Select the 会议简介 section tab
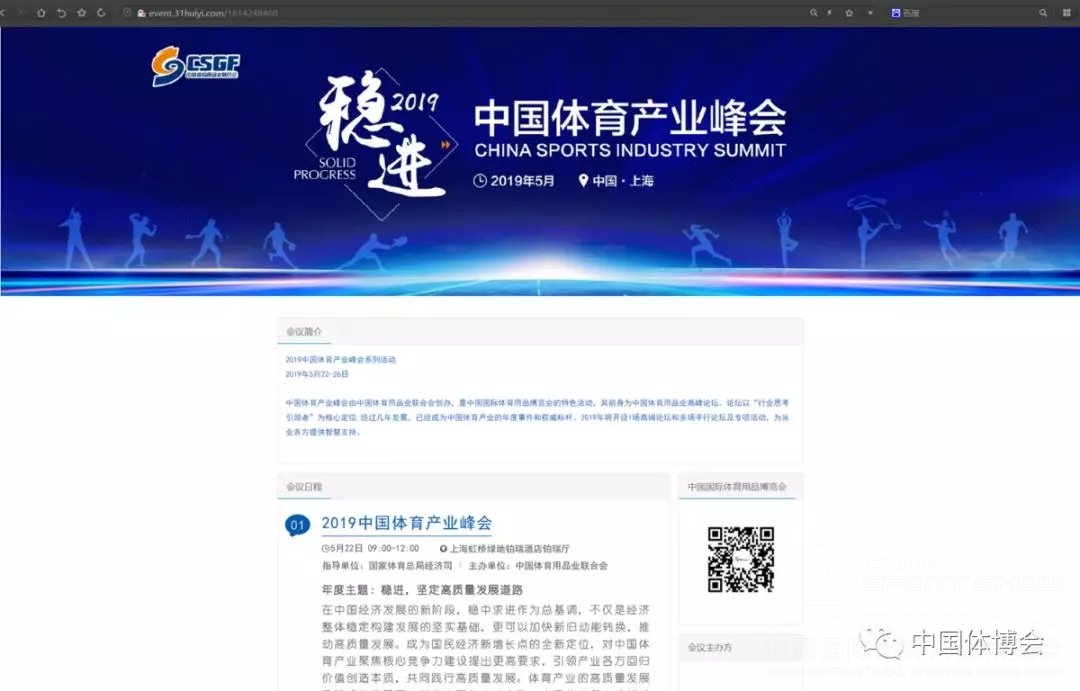Screen dimensions: 1080x691 click(x=304, y=331)
